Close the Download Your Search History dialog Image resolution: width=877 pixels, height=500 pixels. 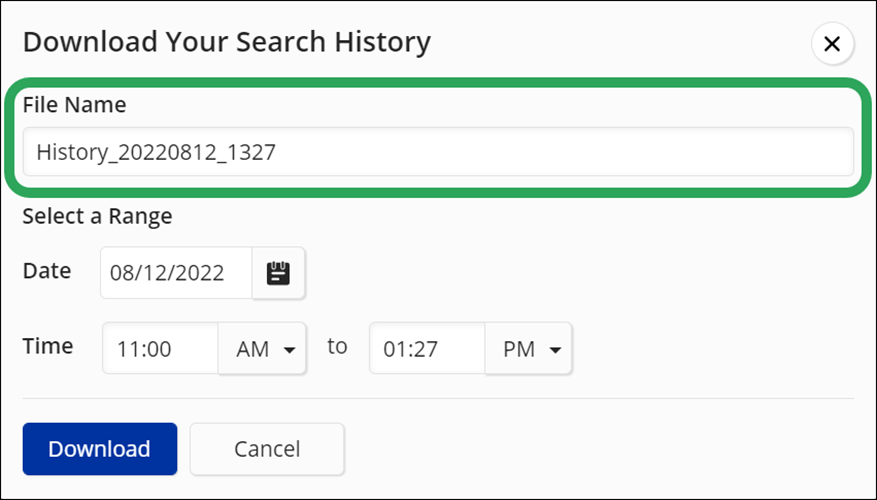832,44
